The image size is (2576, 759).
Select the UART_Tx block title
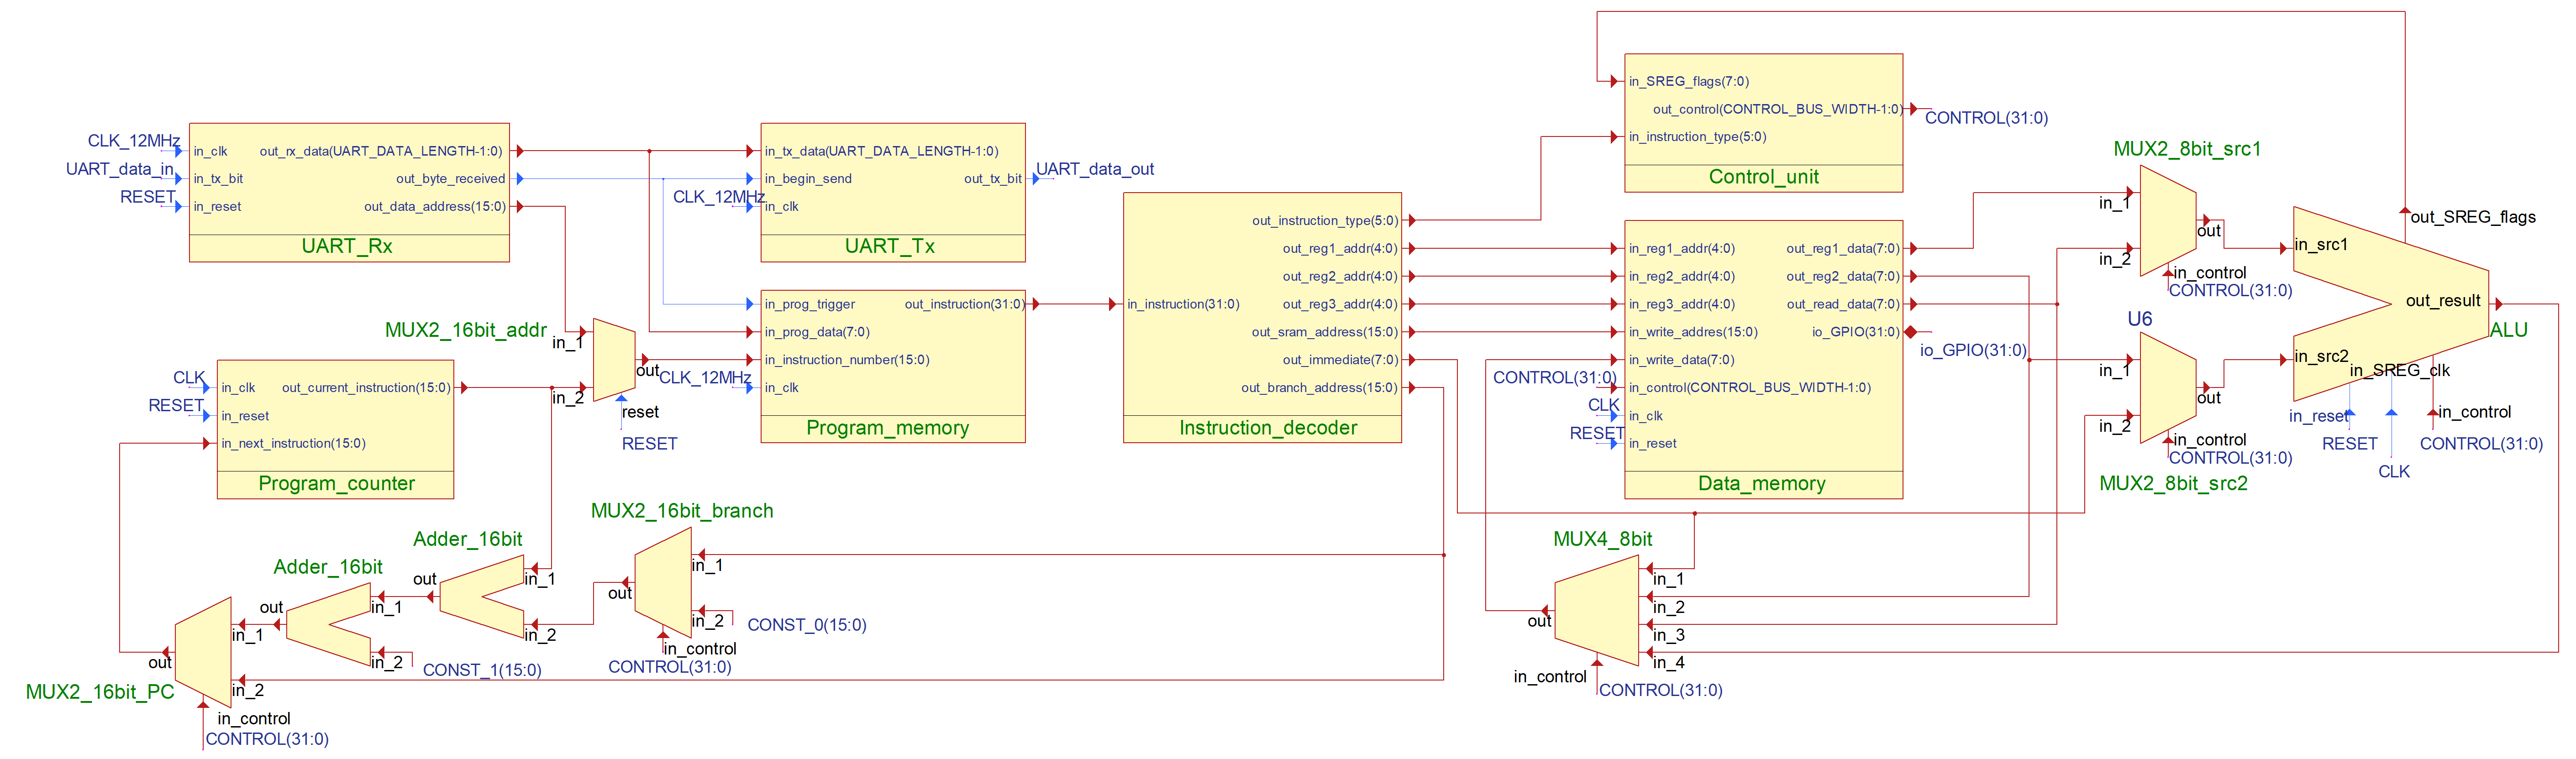pyautogui.click(x=890, y=246)
